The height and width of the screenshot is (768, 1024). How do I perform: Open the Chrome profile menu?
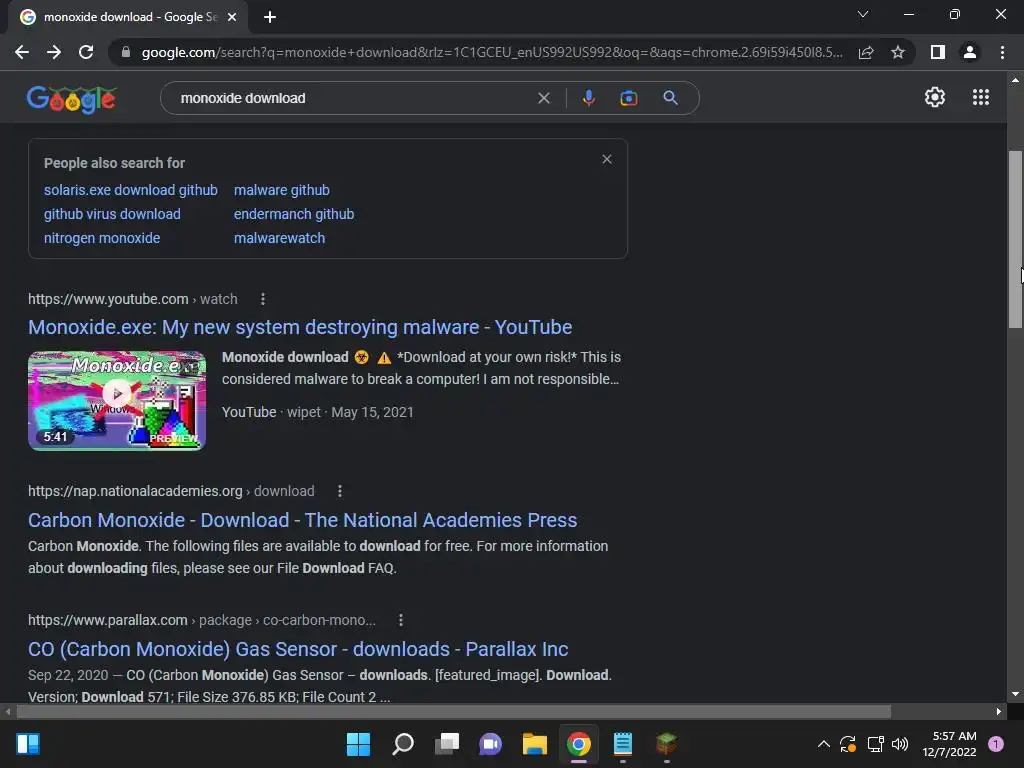pyautogui.click(x=970, y=52)
